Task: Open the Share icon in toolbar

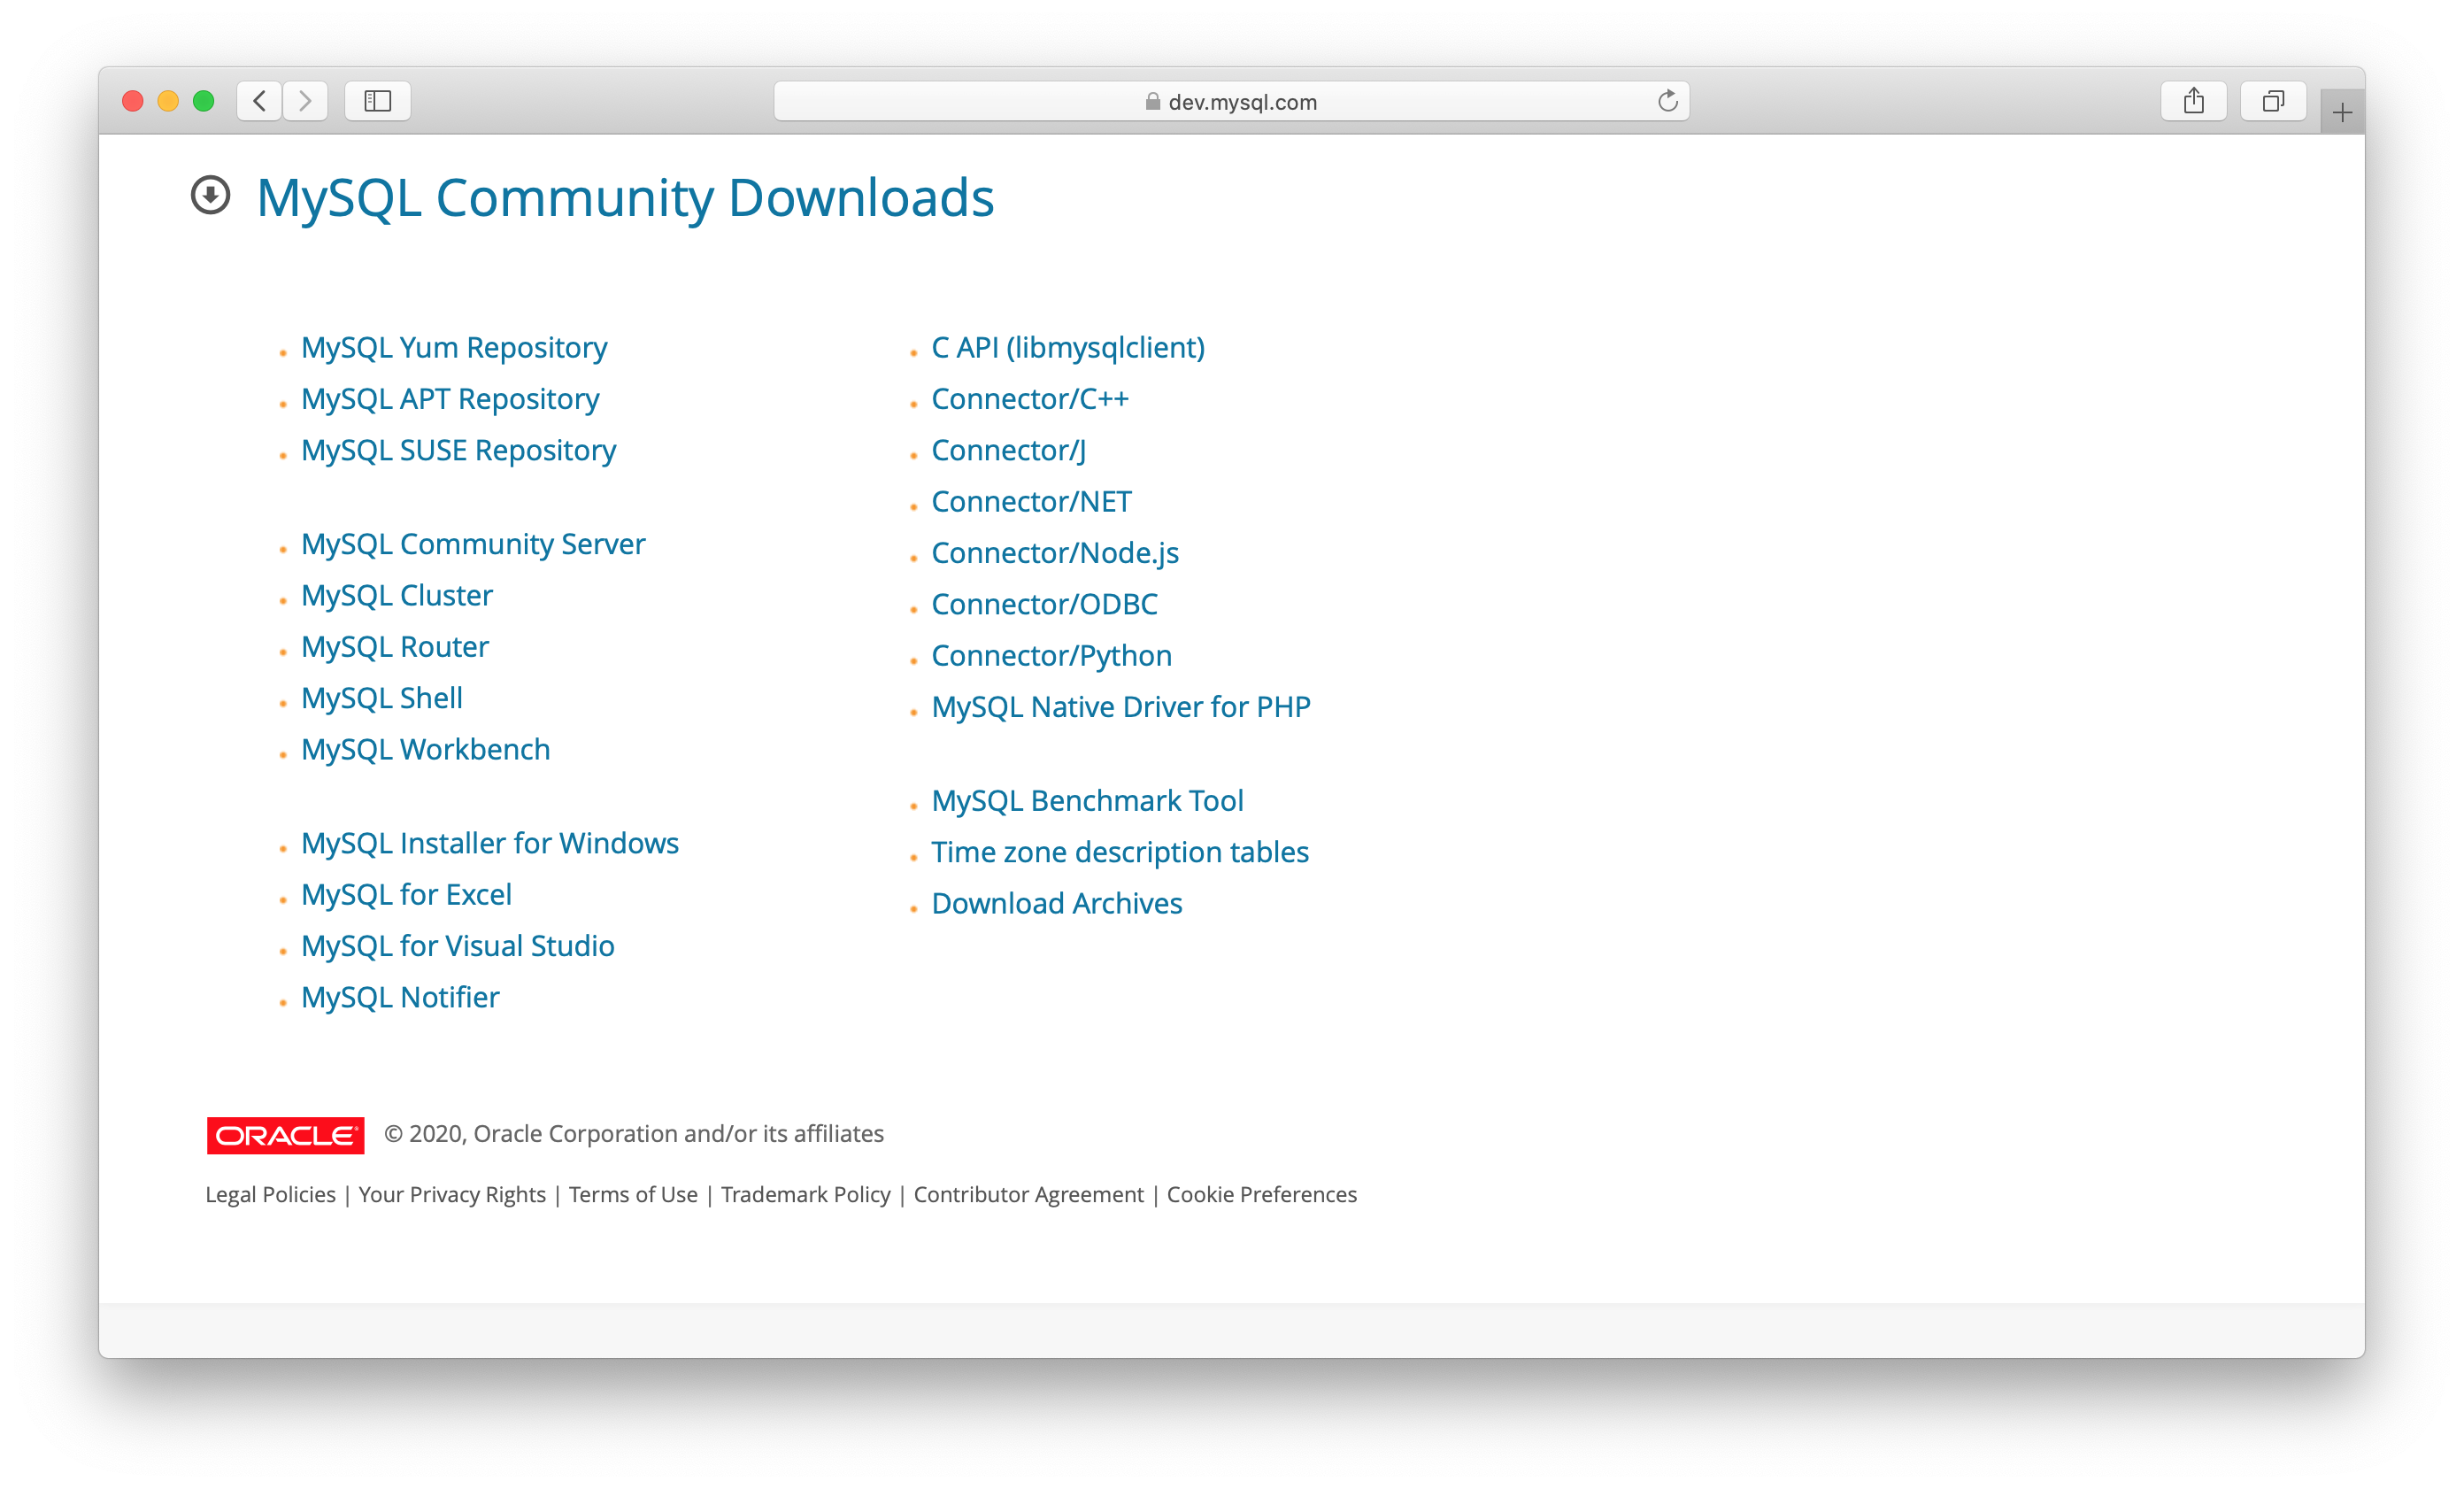Action: point(2193,101)
